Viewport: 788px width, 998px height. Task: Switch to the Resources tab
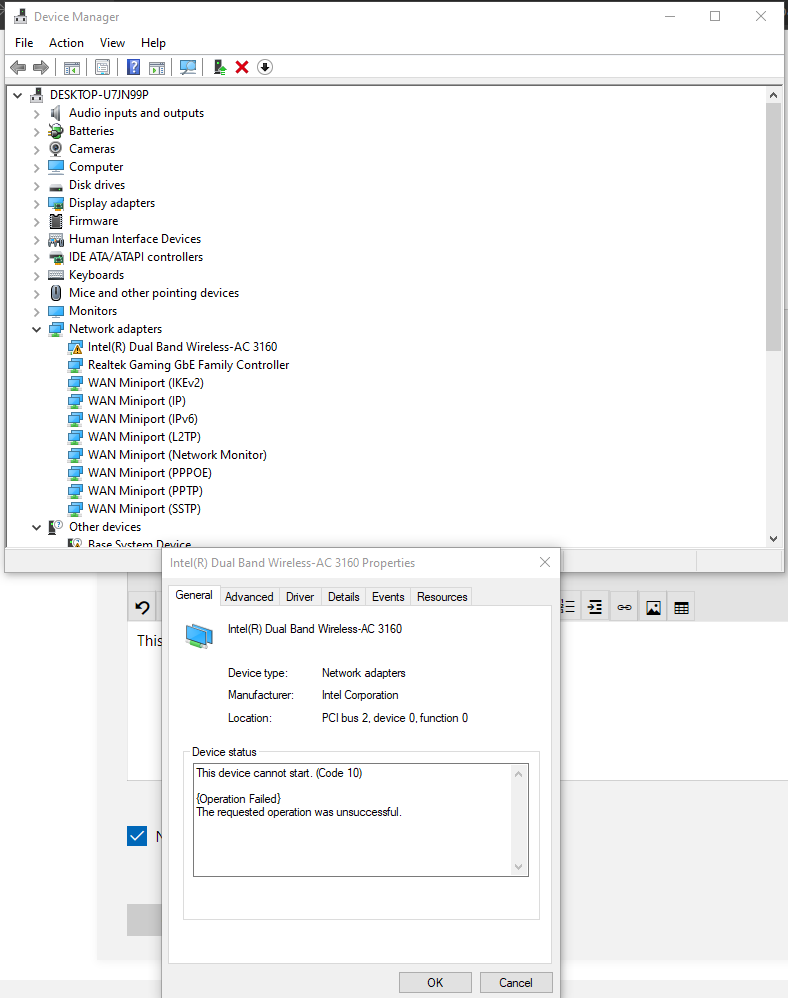click(442, 597)
